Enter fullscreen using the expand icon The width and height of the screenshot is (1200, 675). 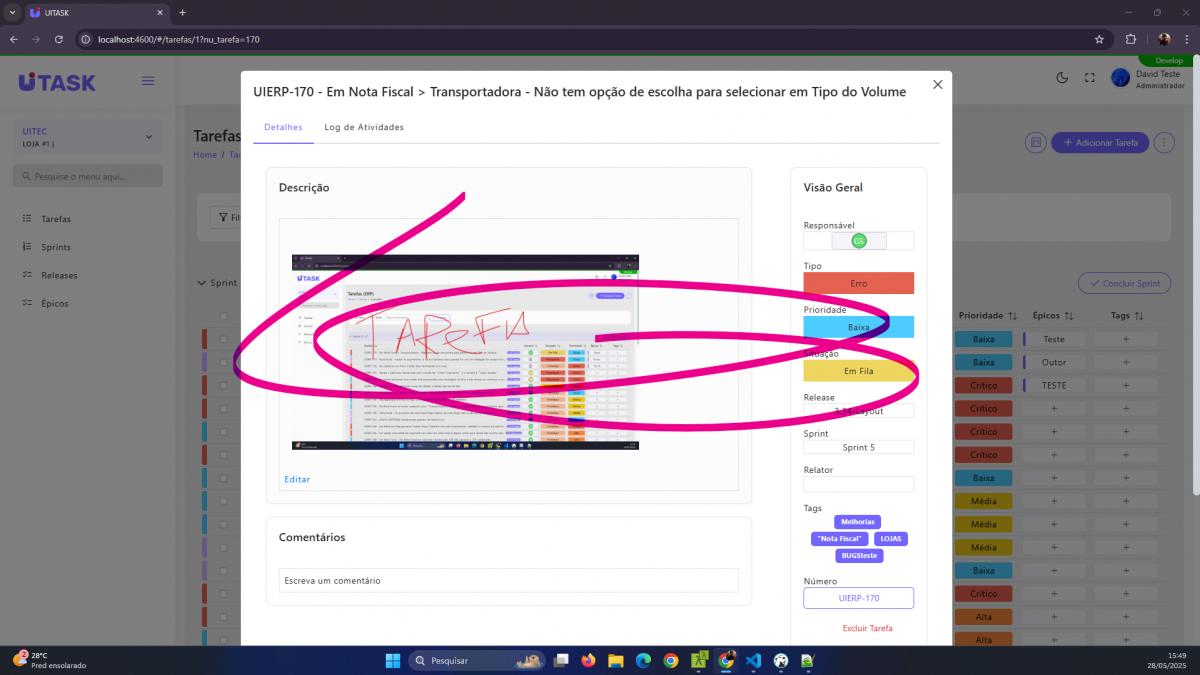(x=1090, y=78)
